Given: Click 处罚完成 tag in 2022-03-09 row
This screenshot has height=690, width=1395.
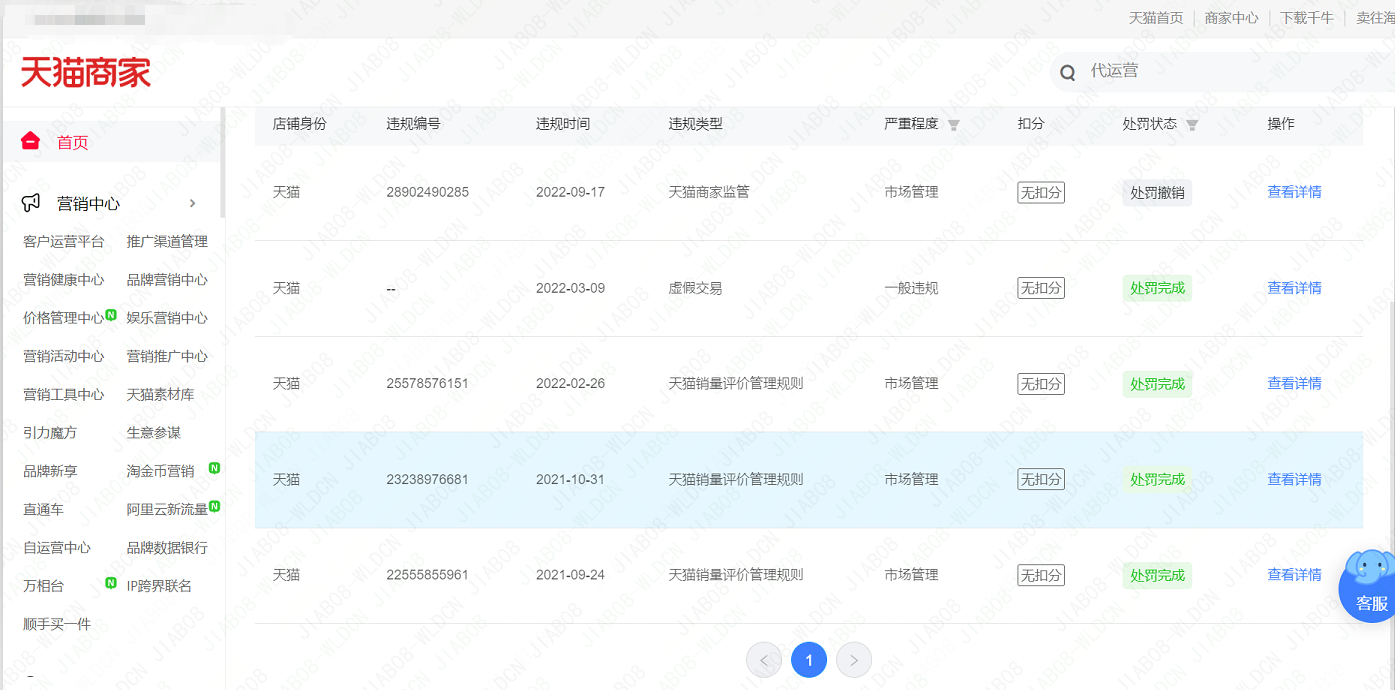Looking at the screenshot, I should (1157, 288).
